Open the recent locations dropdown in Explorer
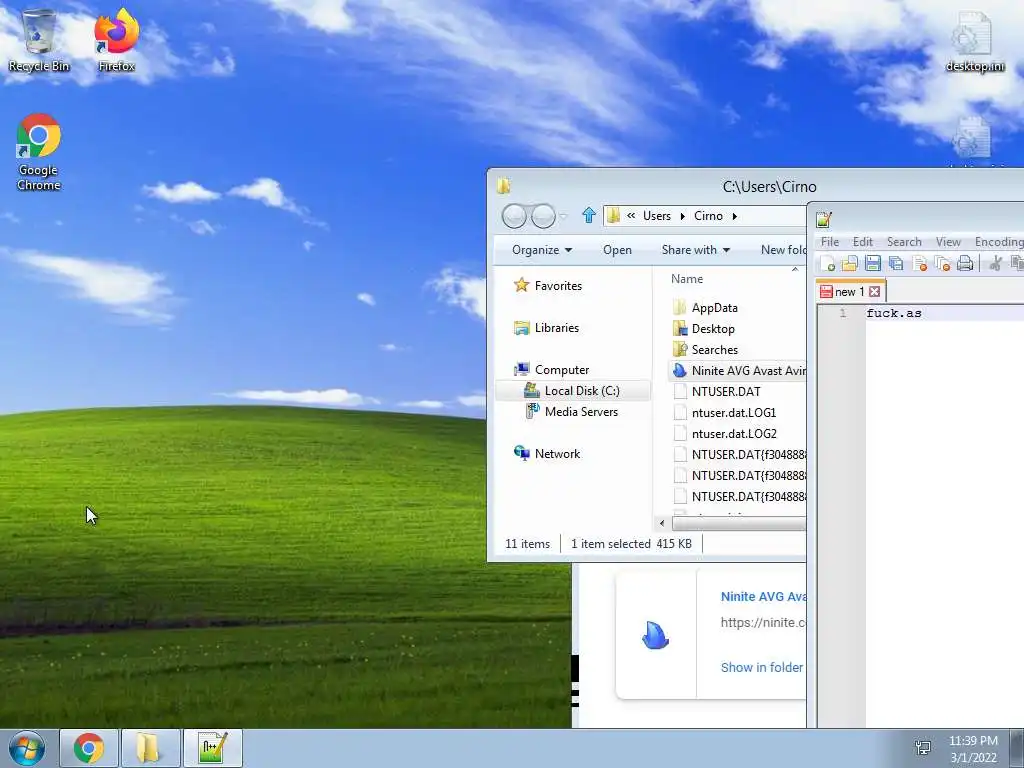This screenshot has width=1024, height=768. (564, 216)
